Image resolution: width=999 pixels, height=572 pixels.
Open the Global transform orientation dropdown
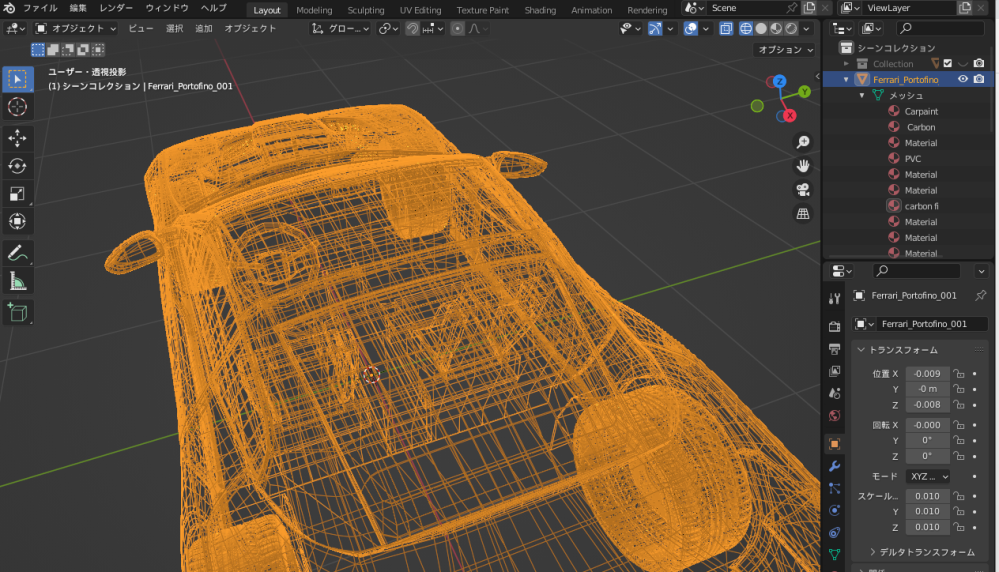[341, 29]
